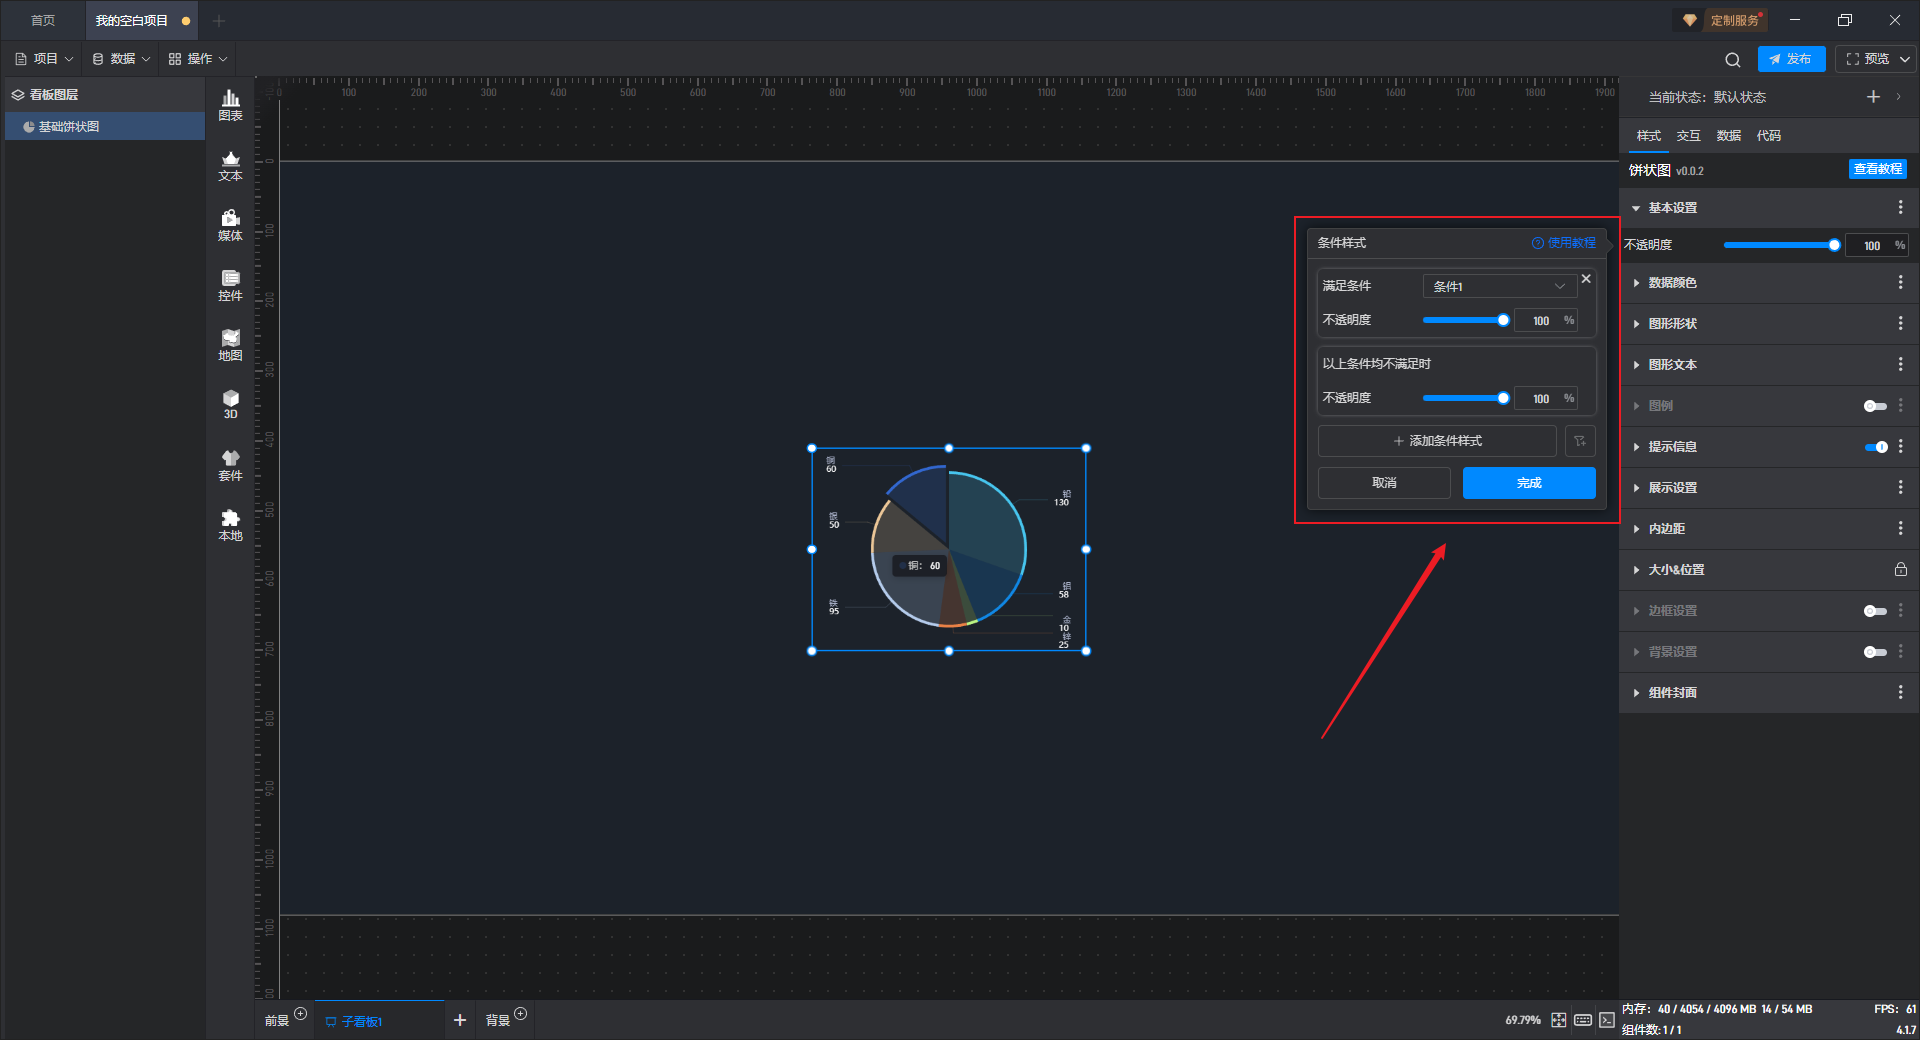Select the 基础饼状图 layer item
The width and height of the screenshot is (1920, 1040).
[x=69, y=127]
